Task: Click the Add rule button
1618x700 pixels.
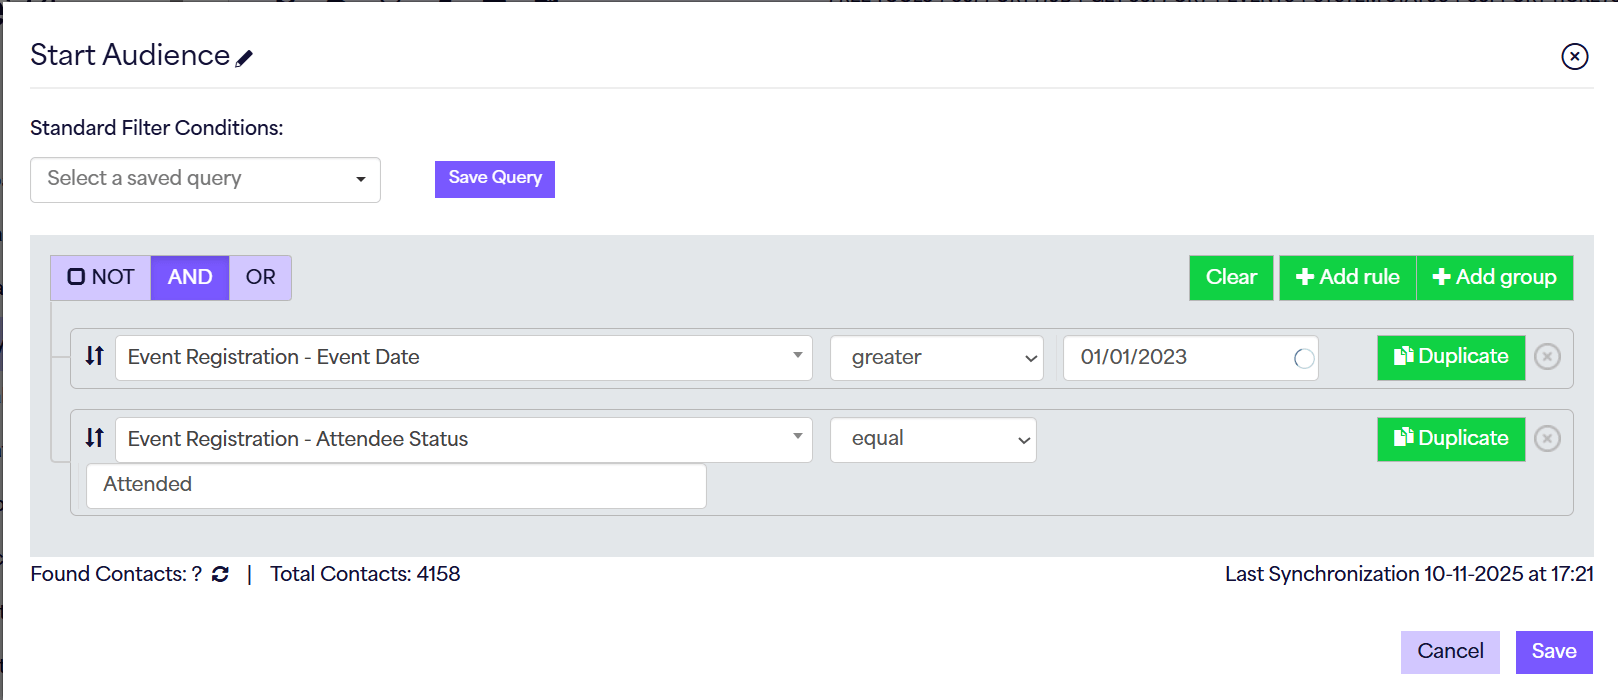Action: tap(1347, 277)
